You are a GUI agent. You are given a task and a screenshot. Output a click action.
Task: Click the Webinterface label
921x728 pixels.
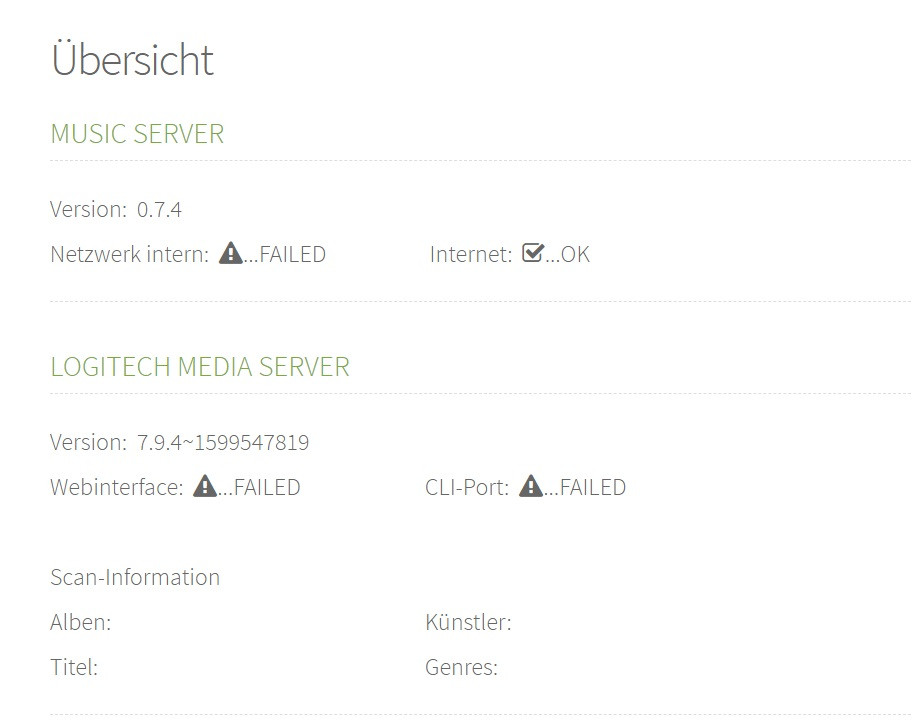pos(117,488)
